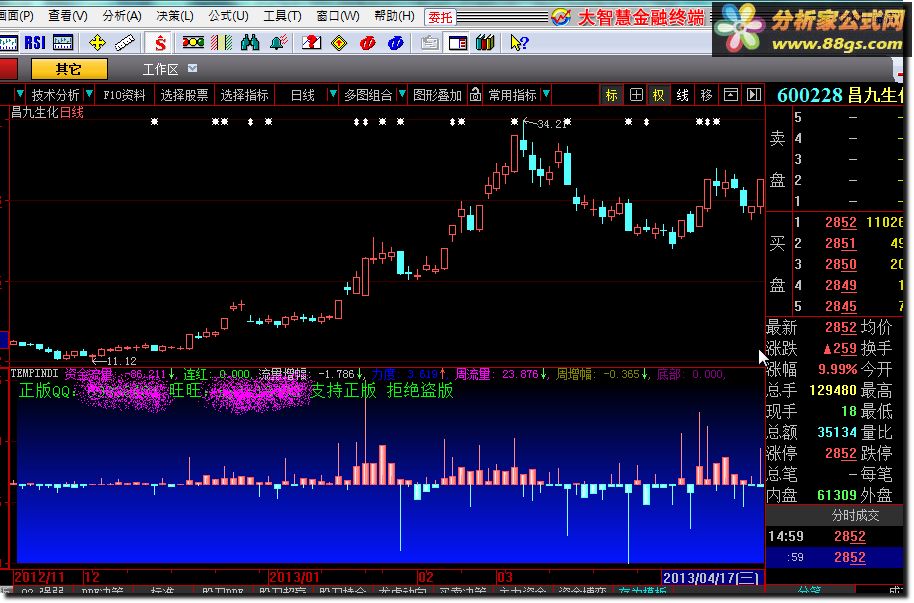Click the traffic light icon
Viewport: 914px width, 603px height.
[x=193, y=43]
